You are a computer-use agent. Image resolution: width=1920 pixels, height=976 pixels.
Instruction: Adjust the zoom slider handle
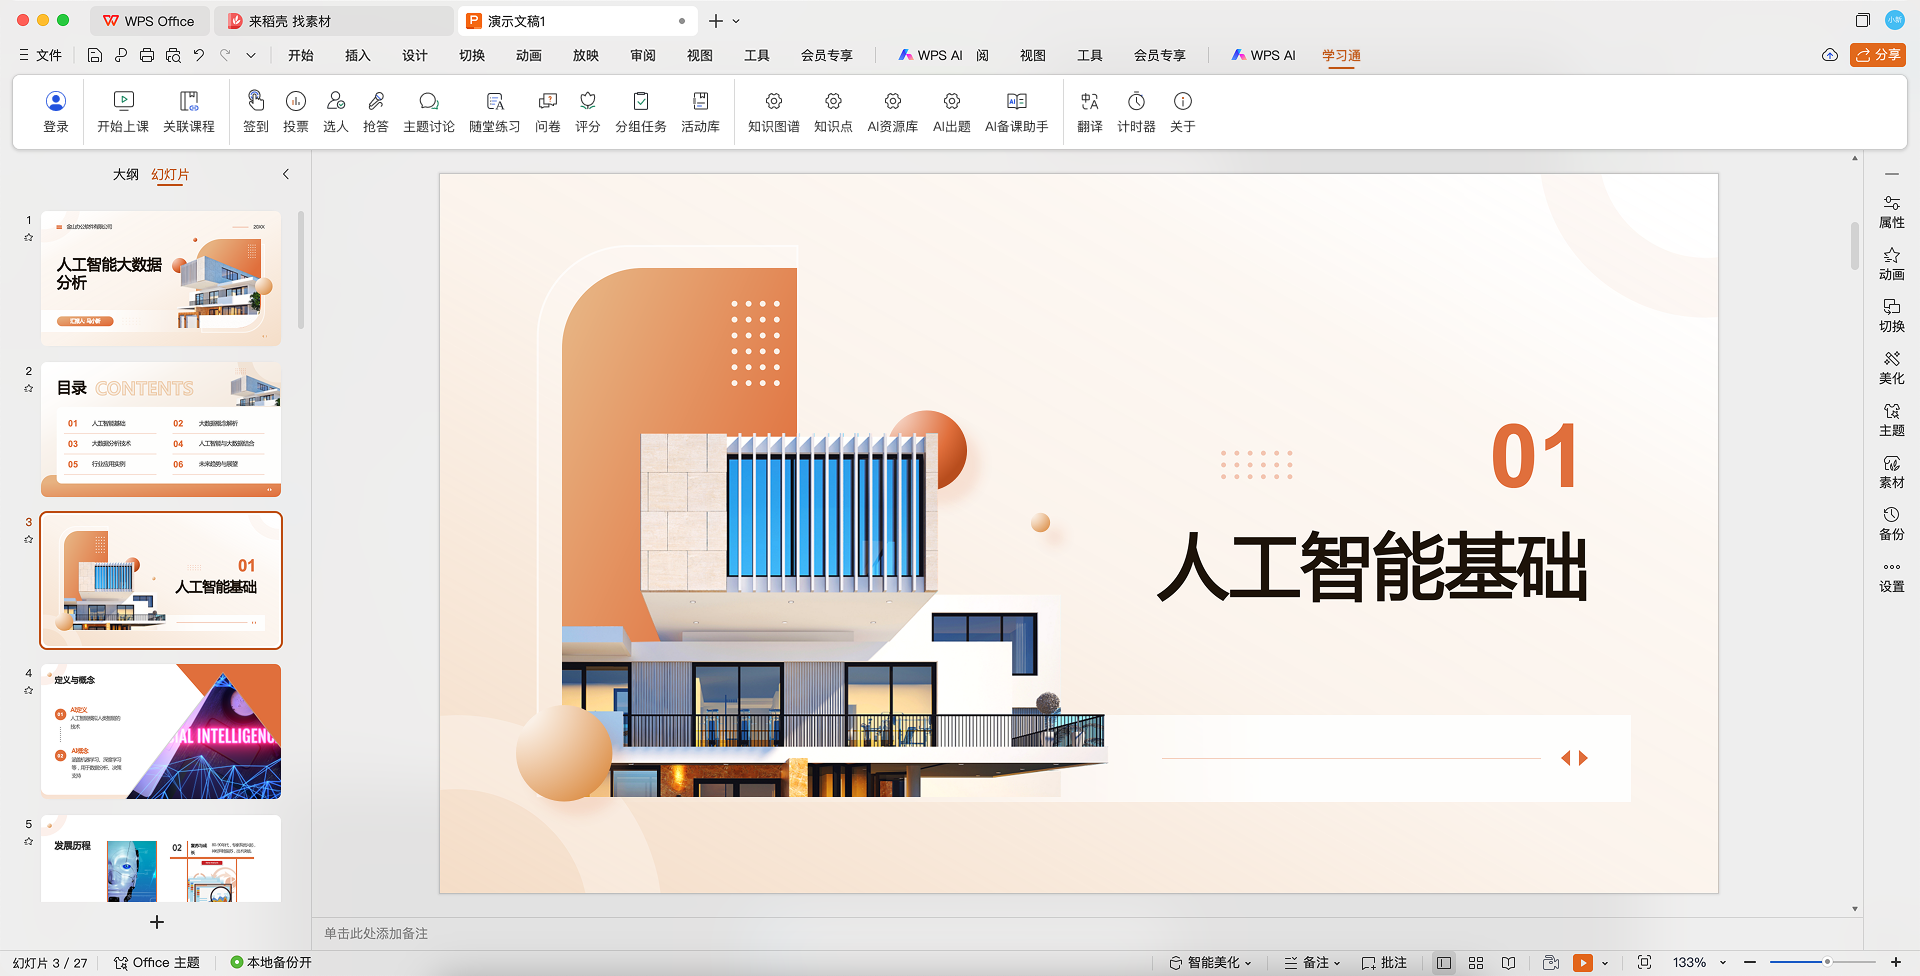(1827, 962)
